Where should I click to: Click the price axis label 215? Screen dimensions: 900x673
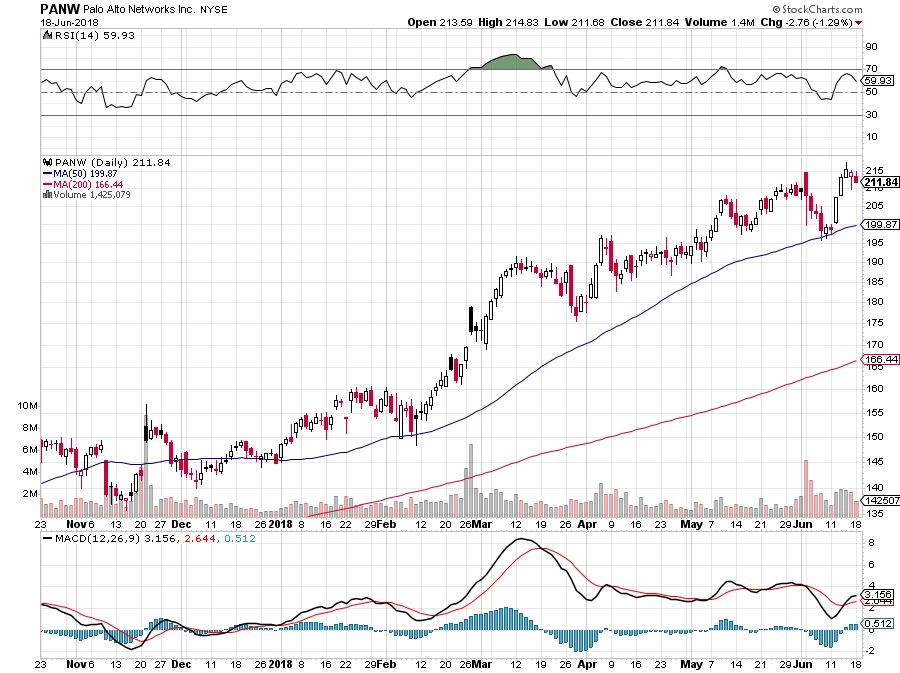coord(874,171)
